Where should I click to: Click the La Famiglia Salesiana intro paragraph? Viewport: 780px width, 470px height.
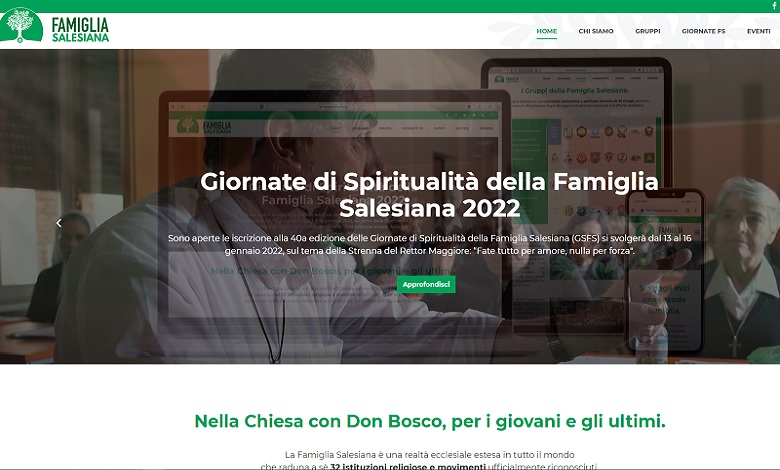(x=429, y=460)
